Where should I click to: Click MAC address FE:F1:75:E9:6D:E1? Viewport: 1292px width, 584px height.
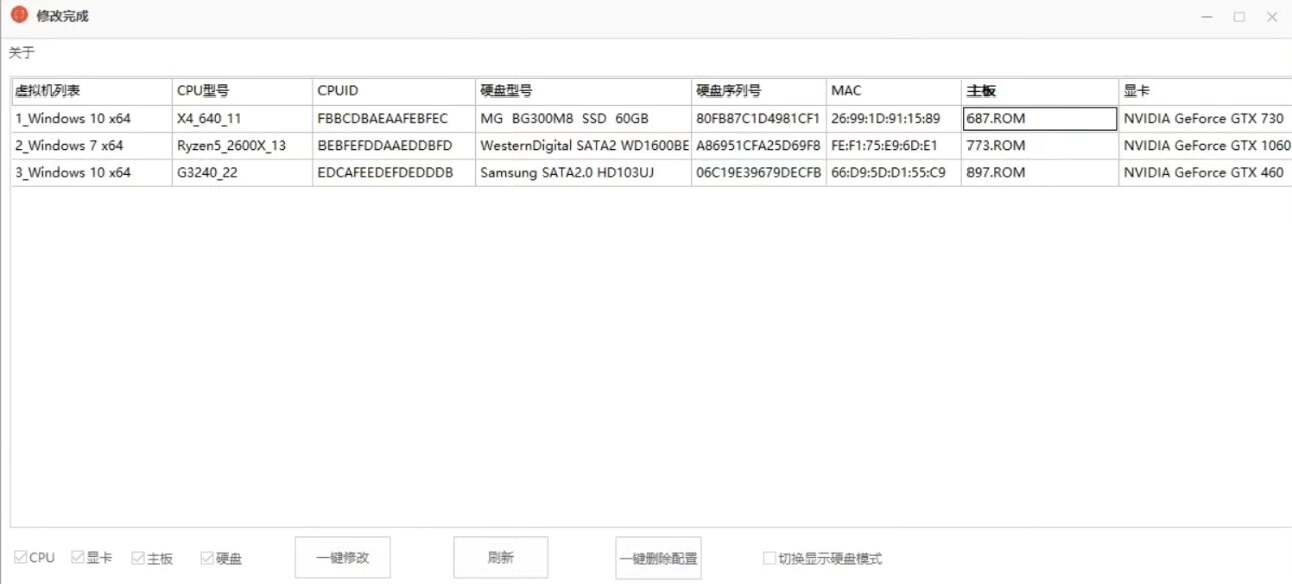894,145
